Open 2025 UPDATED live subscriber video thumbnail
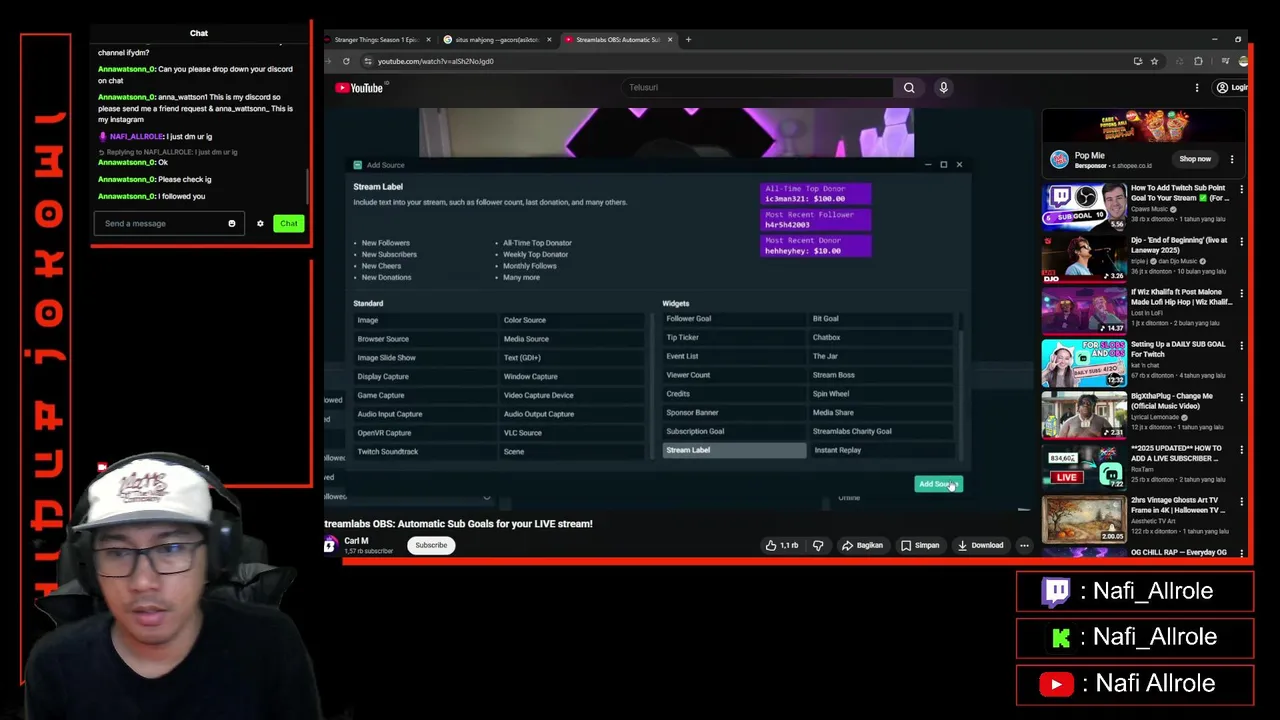Image resolution: width=1280 pixels, height=720 pixels. [1084, 467]
